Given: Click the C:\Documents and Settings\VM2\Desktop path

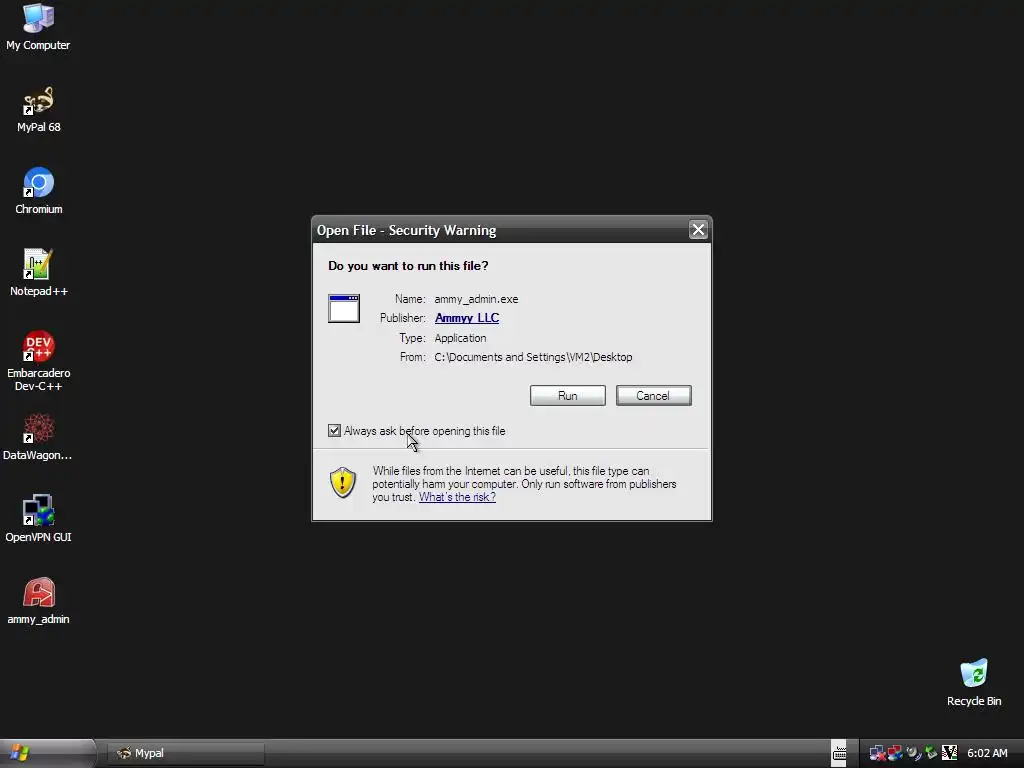Looking at the screenshot, I should (533, 357).
